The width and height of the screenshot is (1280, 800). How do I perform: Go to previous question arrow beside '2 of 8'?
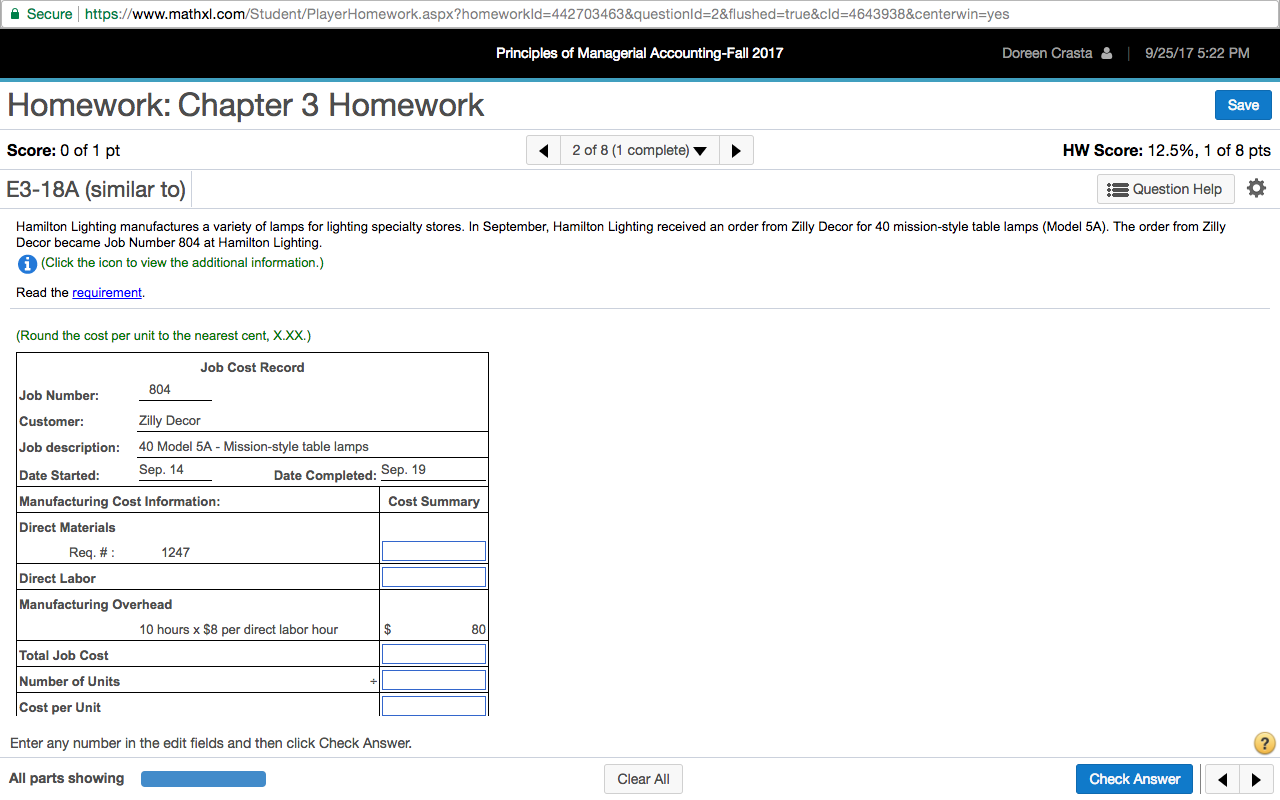pyautogui.click(x=543, y=151)
